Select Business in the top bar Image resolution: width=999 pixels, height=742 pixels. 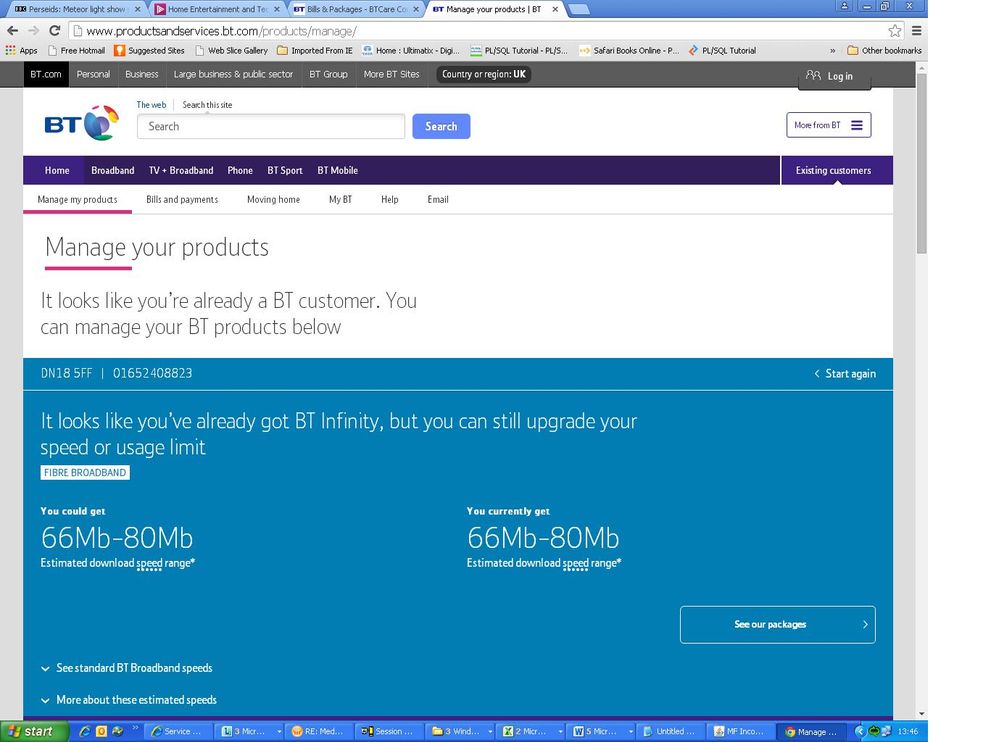pyautogui.click(x=141, y=74)
